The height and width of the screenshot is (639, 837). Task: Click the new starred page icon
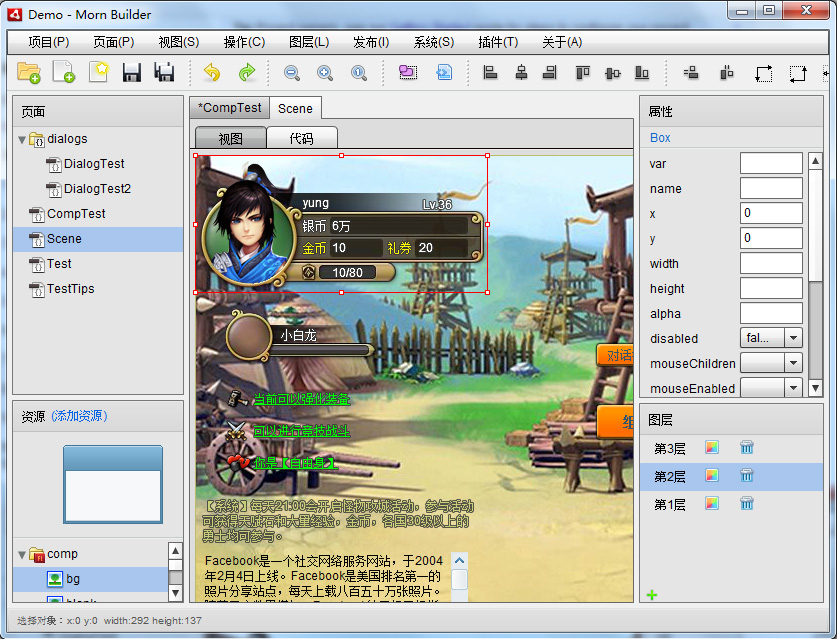pos(98,72)
